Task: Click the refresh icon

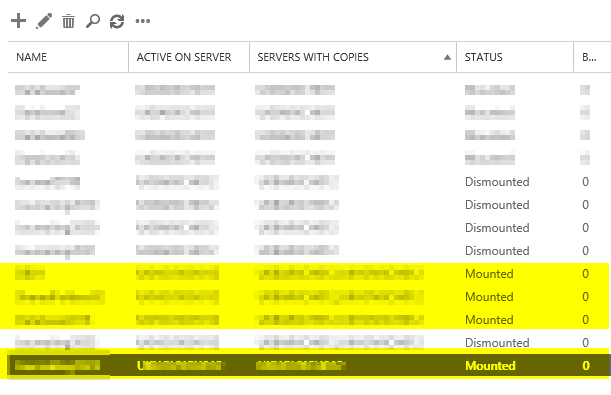Action: 117,21
